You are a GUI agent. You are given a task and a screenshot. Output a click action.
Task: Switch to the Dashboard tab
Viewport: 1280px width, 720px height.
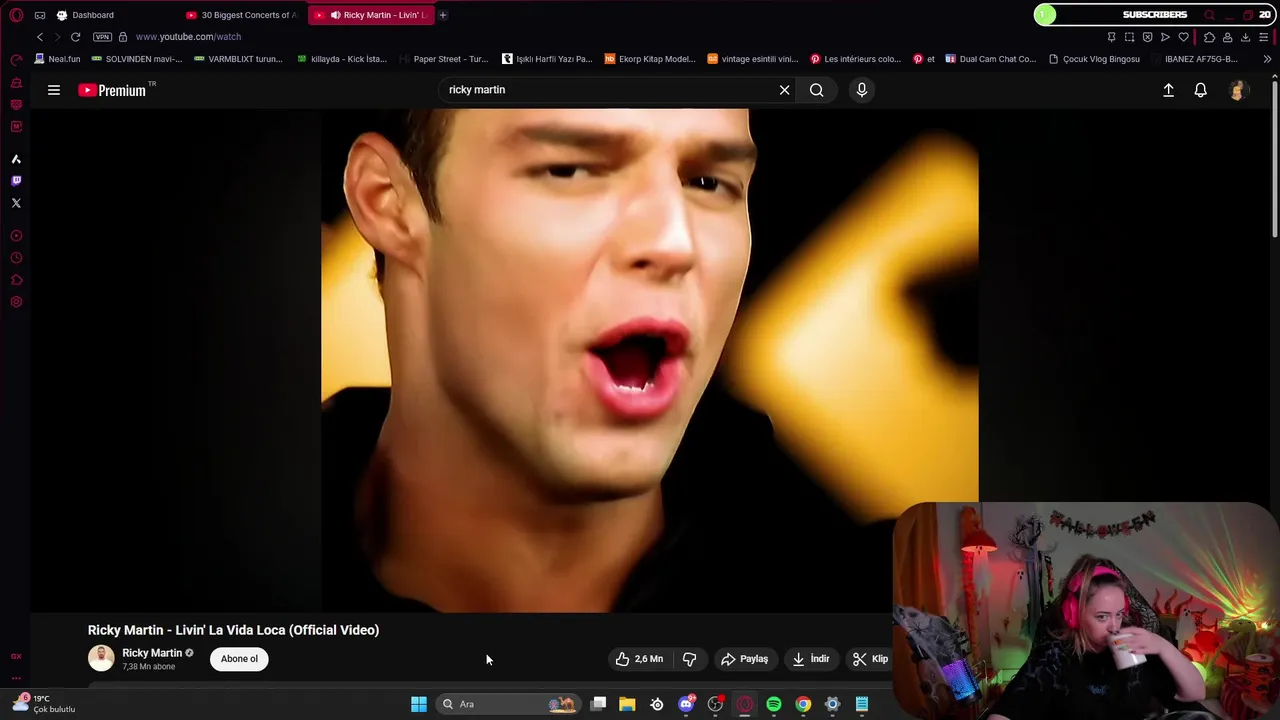click(x=93, y=15)
